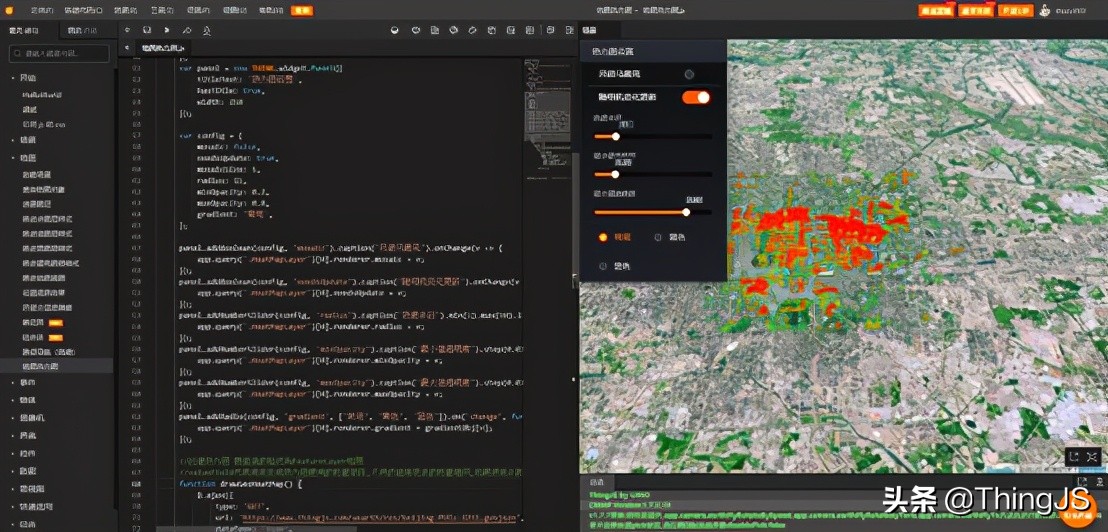Click the first round icon in the editor's right toolbar group
Screen dimensions: 1108x532
click(394, 31)
